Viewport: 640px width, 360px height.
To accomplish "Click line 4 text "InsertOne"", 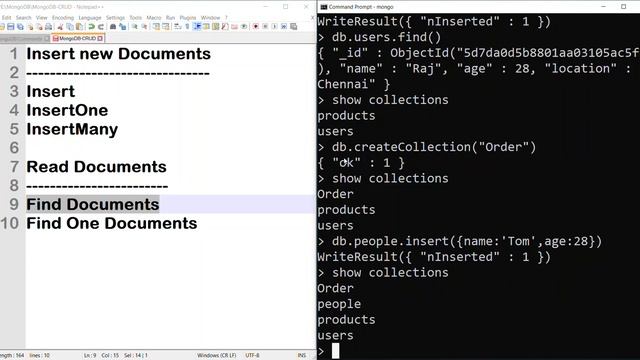I will click(67, 110).
